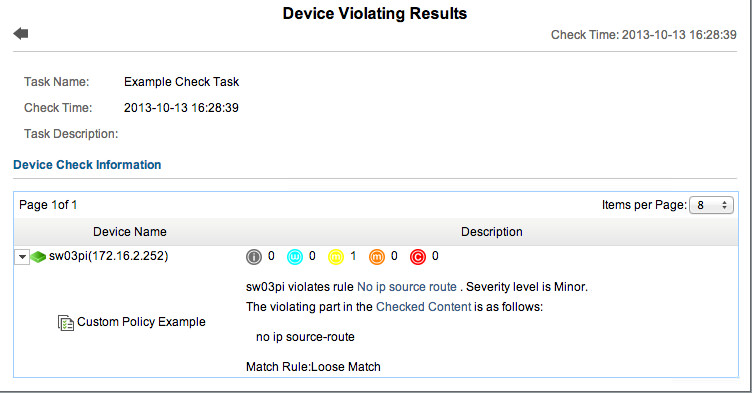752x393 pixels.
Task: Click the Device Check Information heading
Action: (x=87, y=165)
